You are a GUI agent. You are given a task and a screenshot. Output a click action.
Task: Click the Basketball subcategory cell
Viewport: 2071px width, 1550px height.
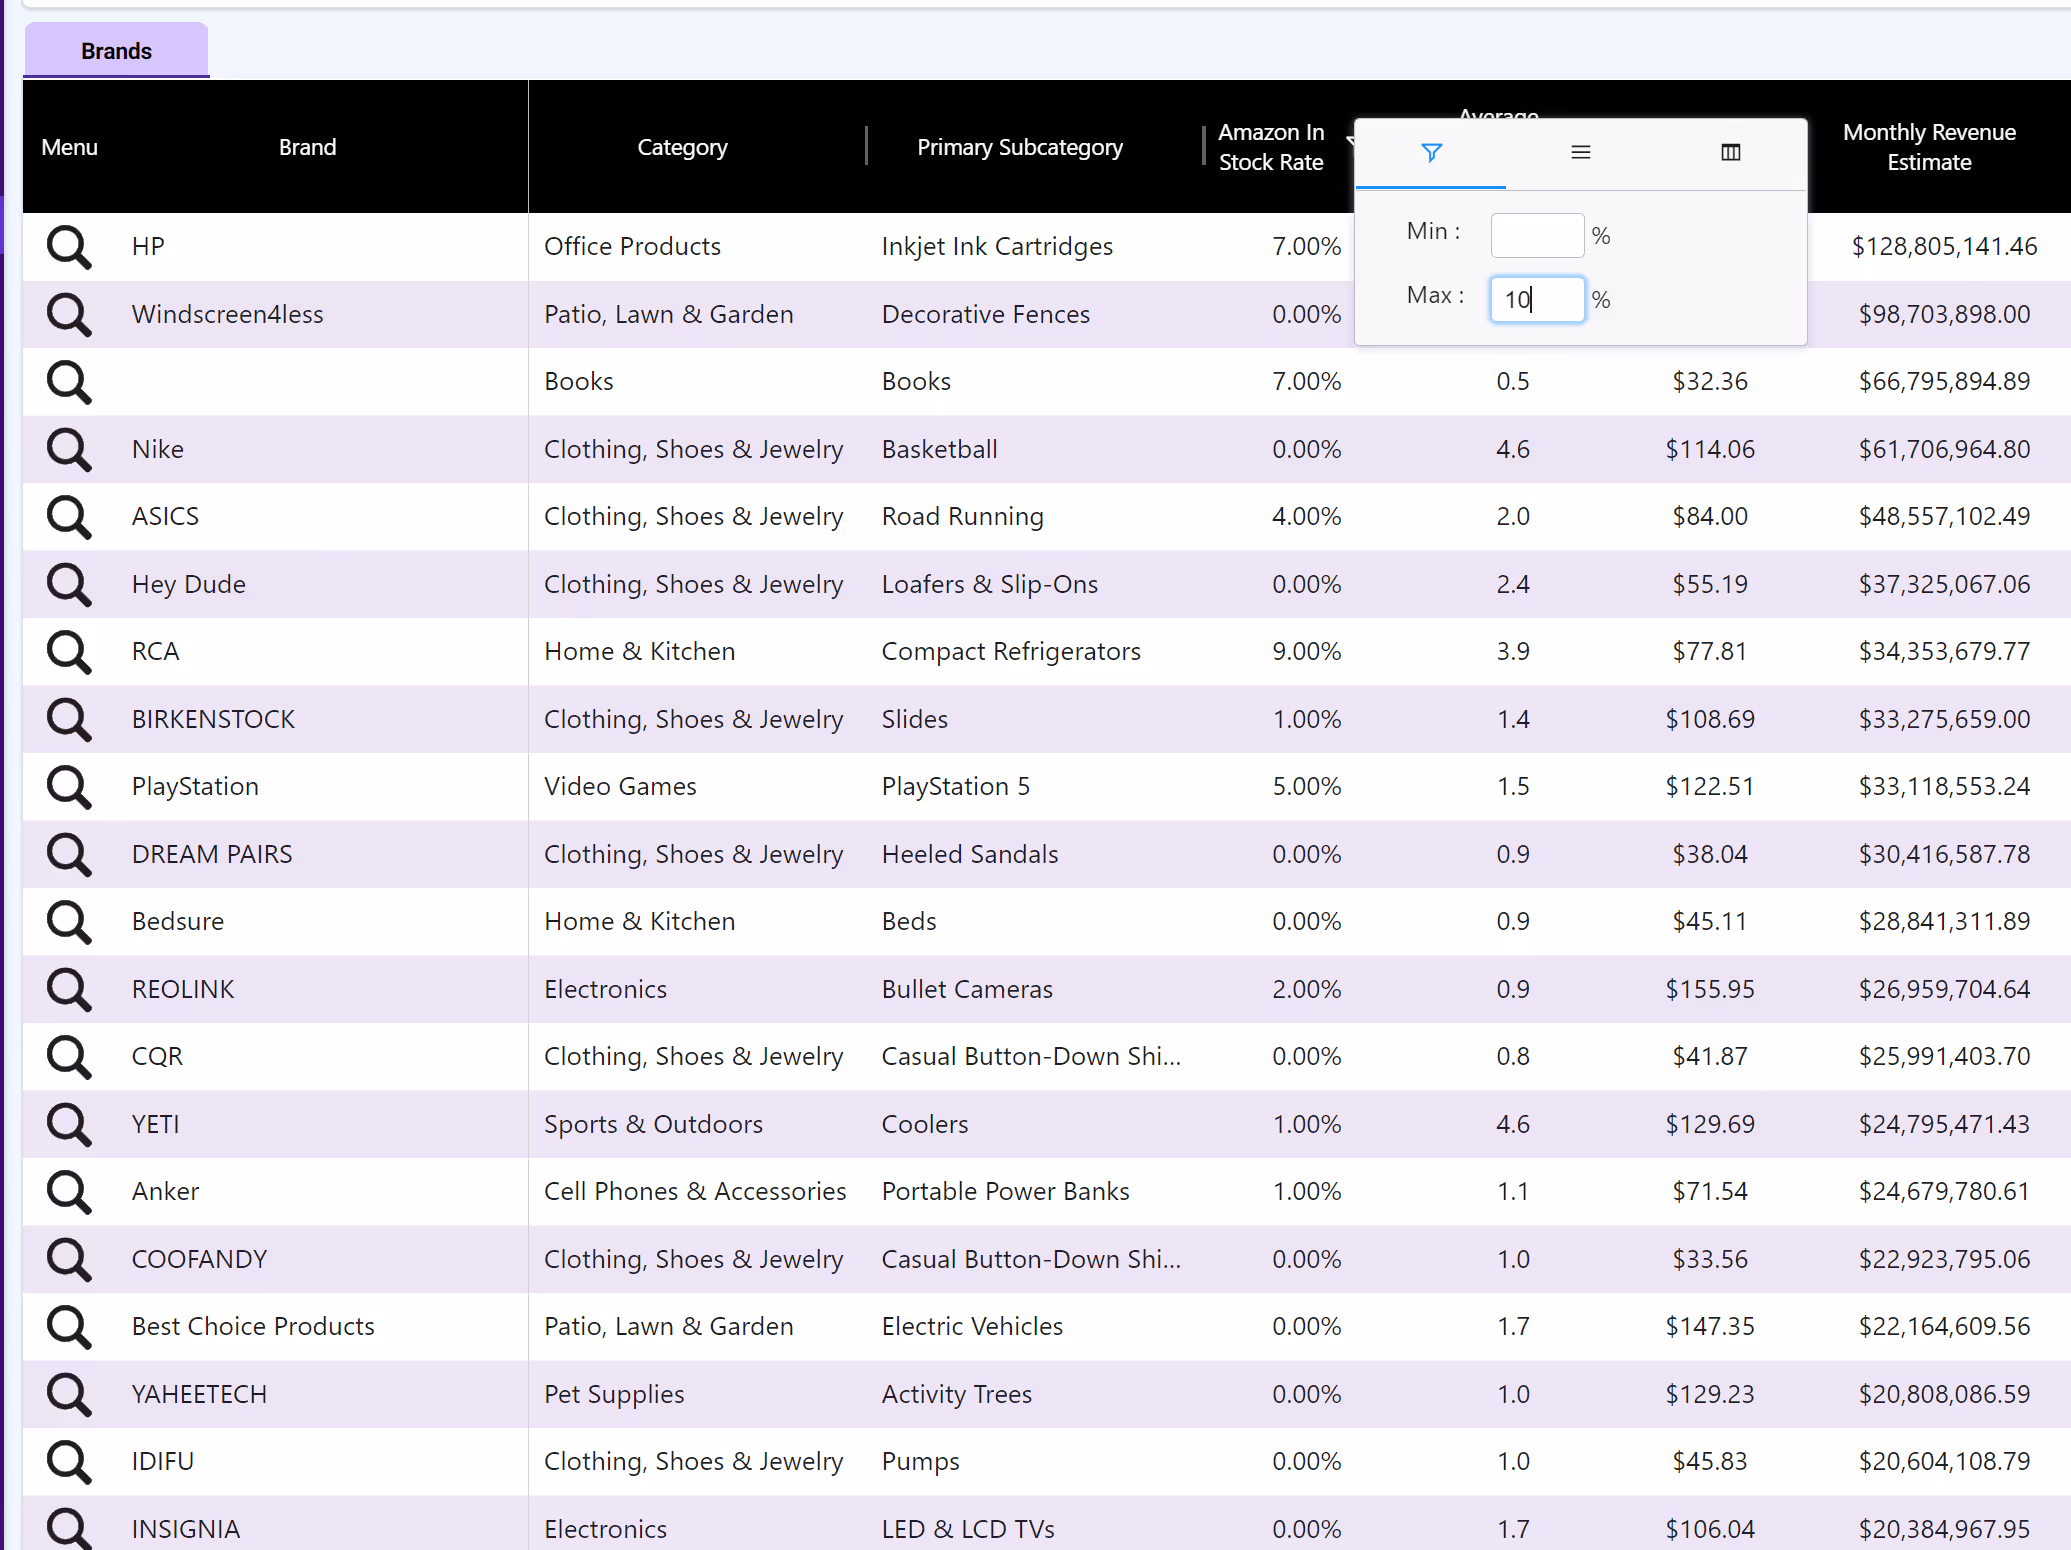(x=939, y=449)
